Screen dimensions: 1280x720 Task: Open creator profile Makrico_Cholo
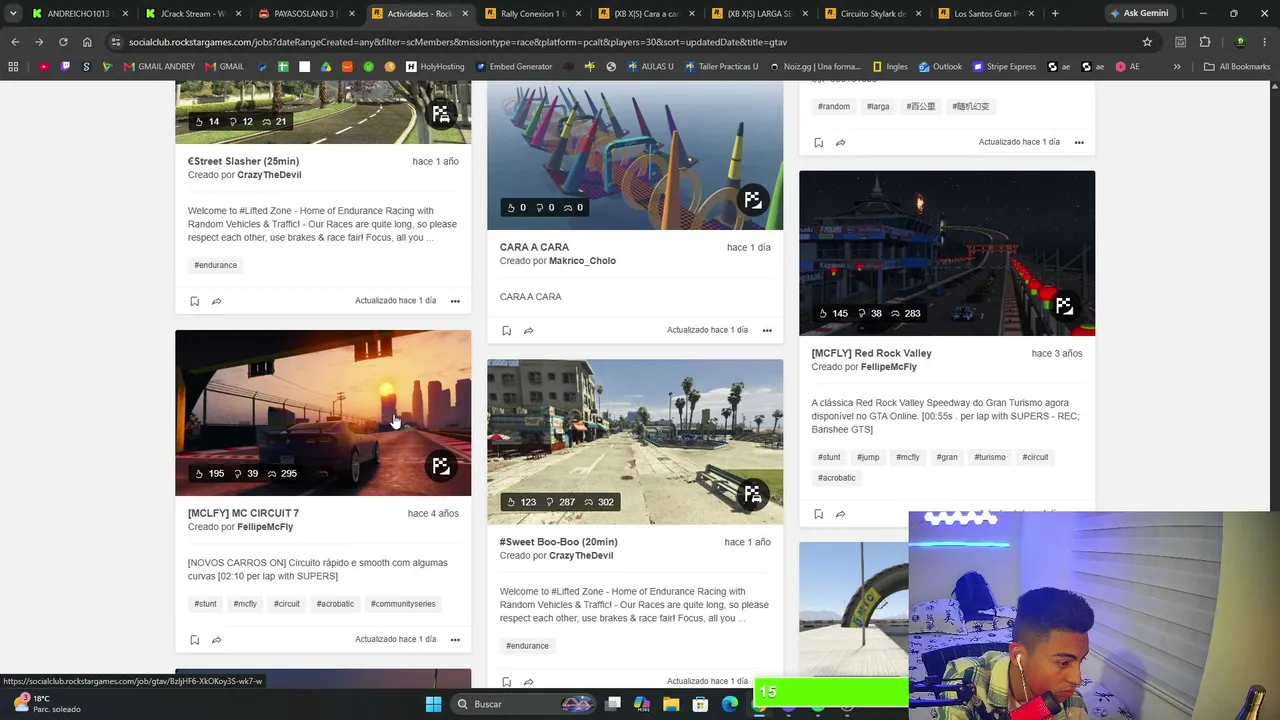coord(582,261)
